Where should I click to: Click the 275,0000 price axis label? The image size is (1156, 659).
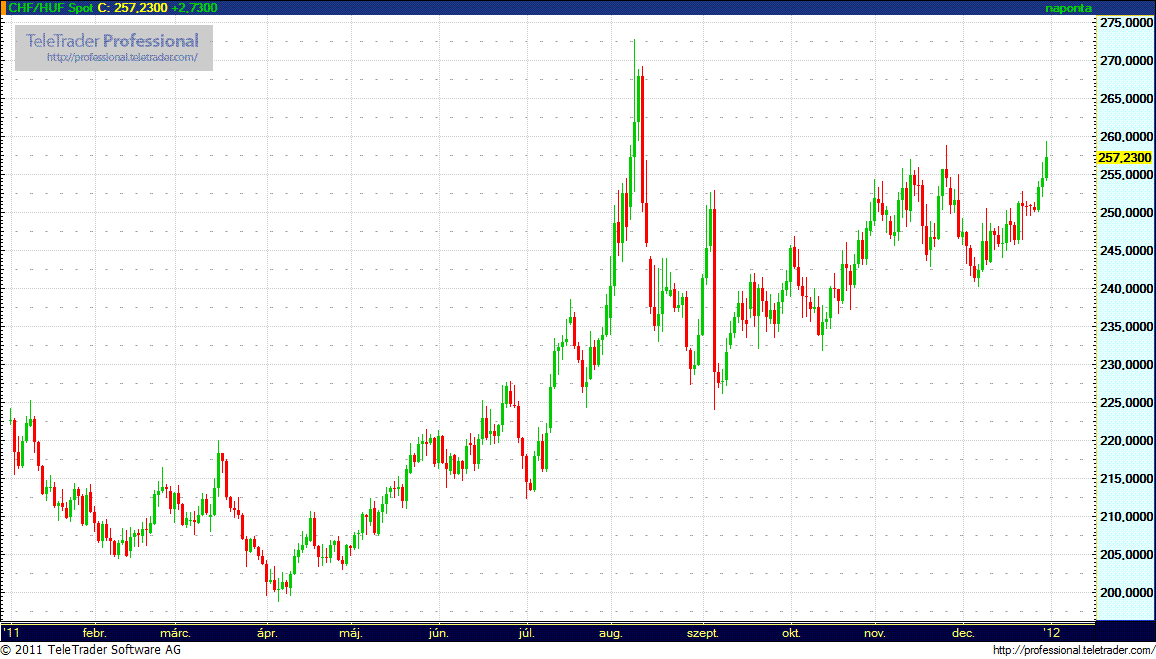[x=1126, y=23]
